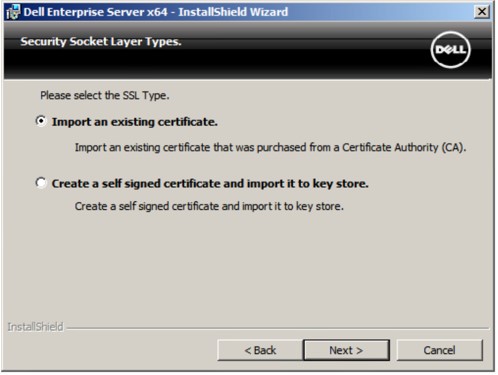The image size is (498, 375).
Task: Cancel the InstallShield wizard
Action: [439, 350]
